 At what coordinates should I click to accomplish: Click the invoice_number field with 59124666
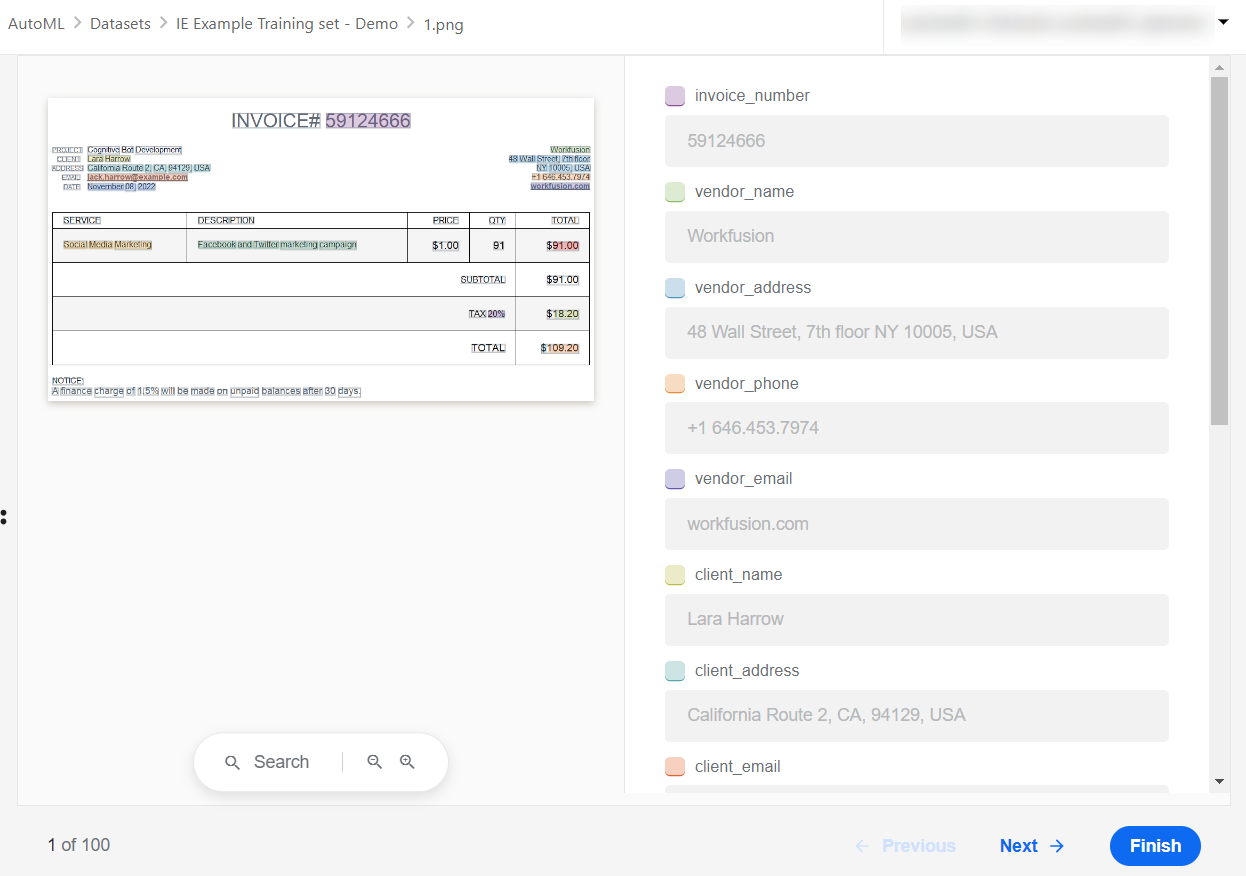tap(917, 141)
